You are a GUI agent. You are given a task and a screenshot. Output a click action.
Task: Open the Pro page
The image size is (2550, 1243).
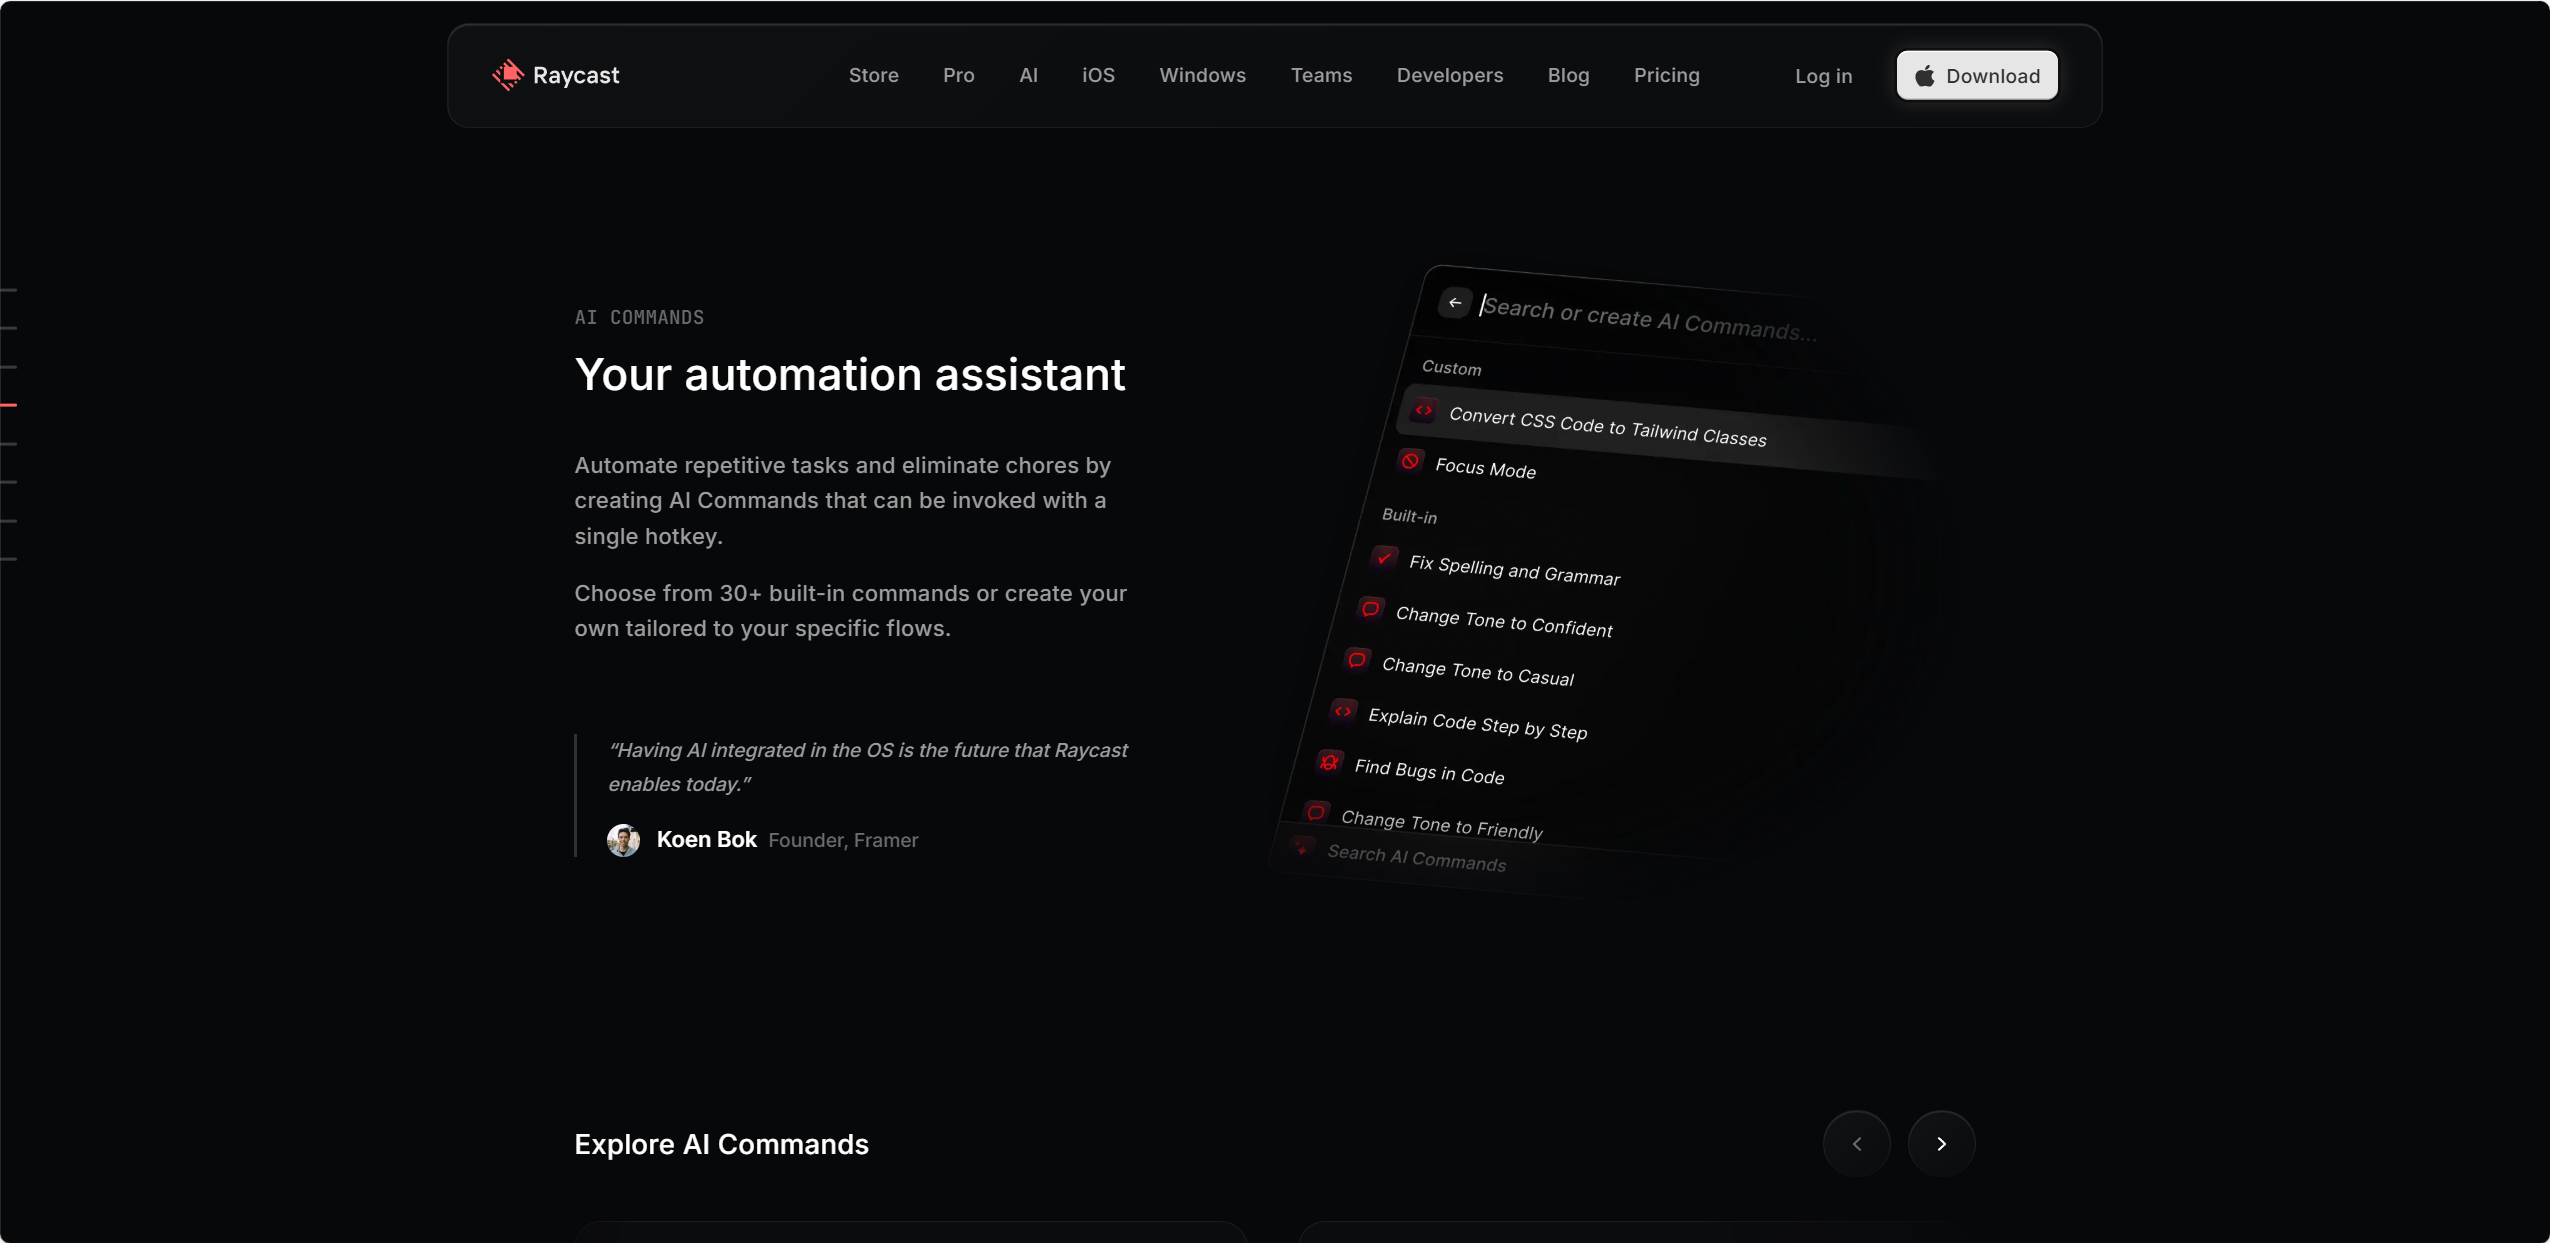point(958,75)
